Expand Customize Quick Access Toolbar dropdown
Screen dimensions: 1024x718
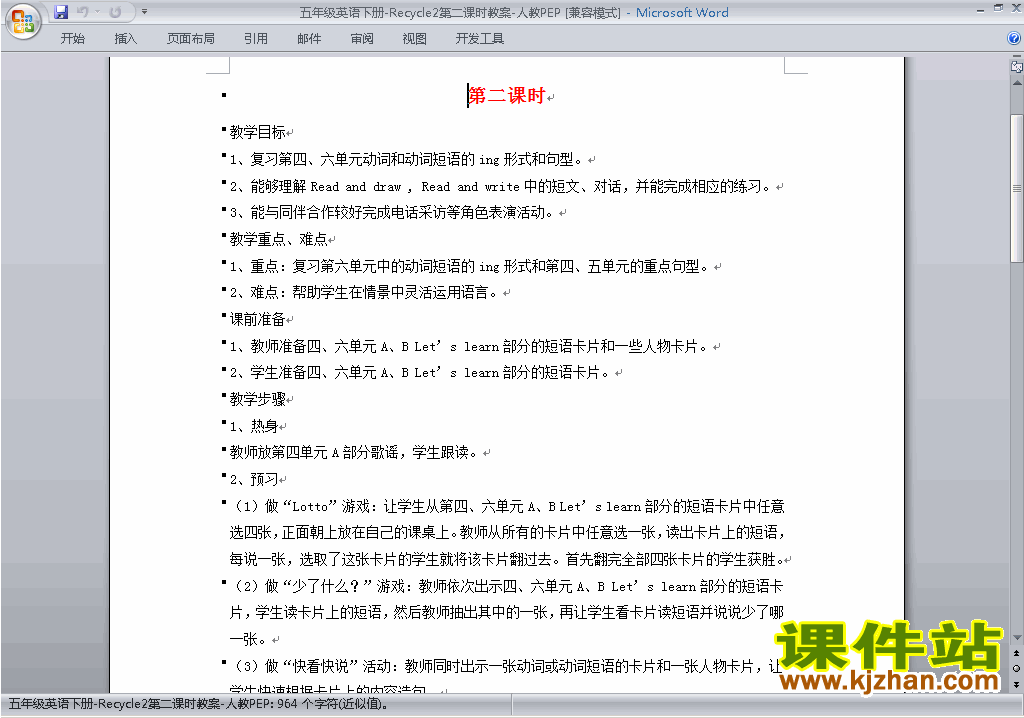pyautogui.click(x=144, y=12)
